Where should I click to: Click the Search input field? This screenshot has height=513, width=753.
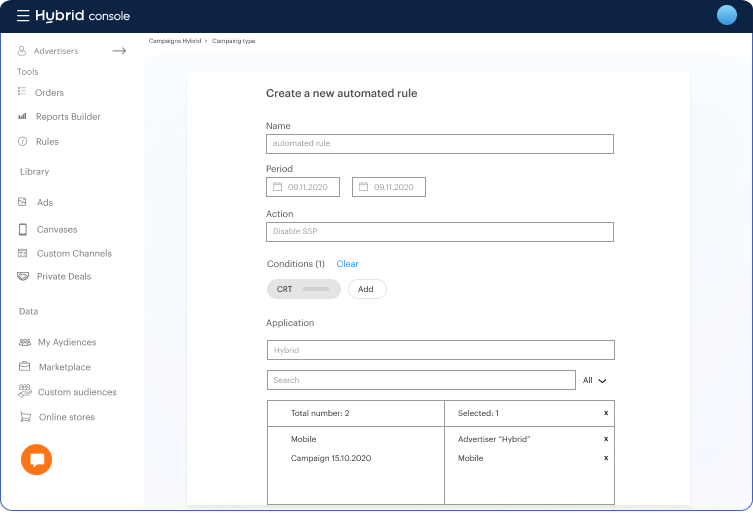421,380
